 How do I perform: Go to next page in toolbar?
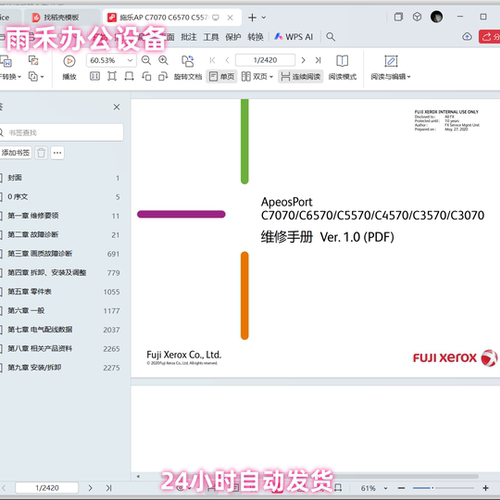(303, 60)
